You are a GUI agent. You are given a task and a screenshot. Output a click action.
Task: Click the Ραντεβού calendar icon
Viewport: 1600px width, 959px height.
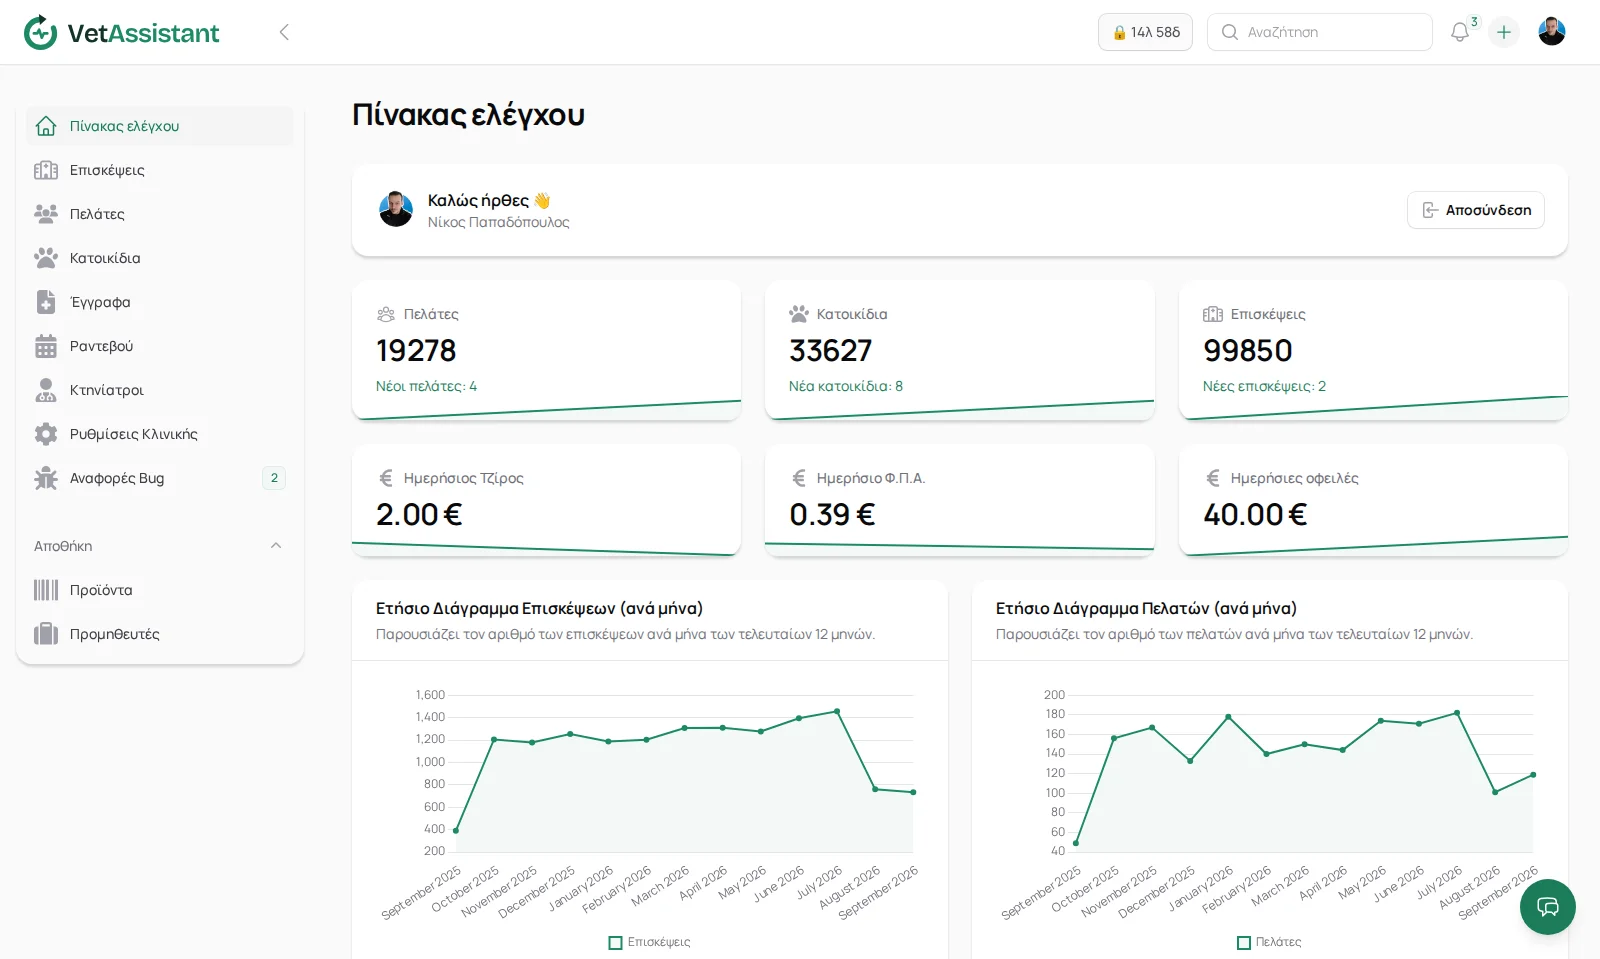point(46,346)
